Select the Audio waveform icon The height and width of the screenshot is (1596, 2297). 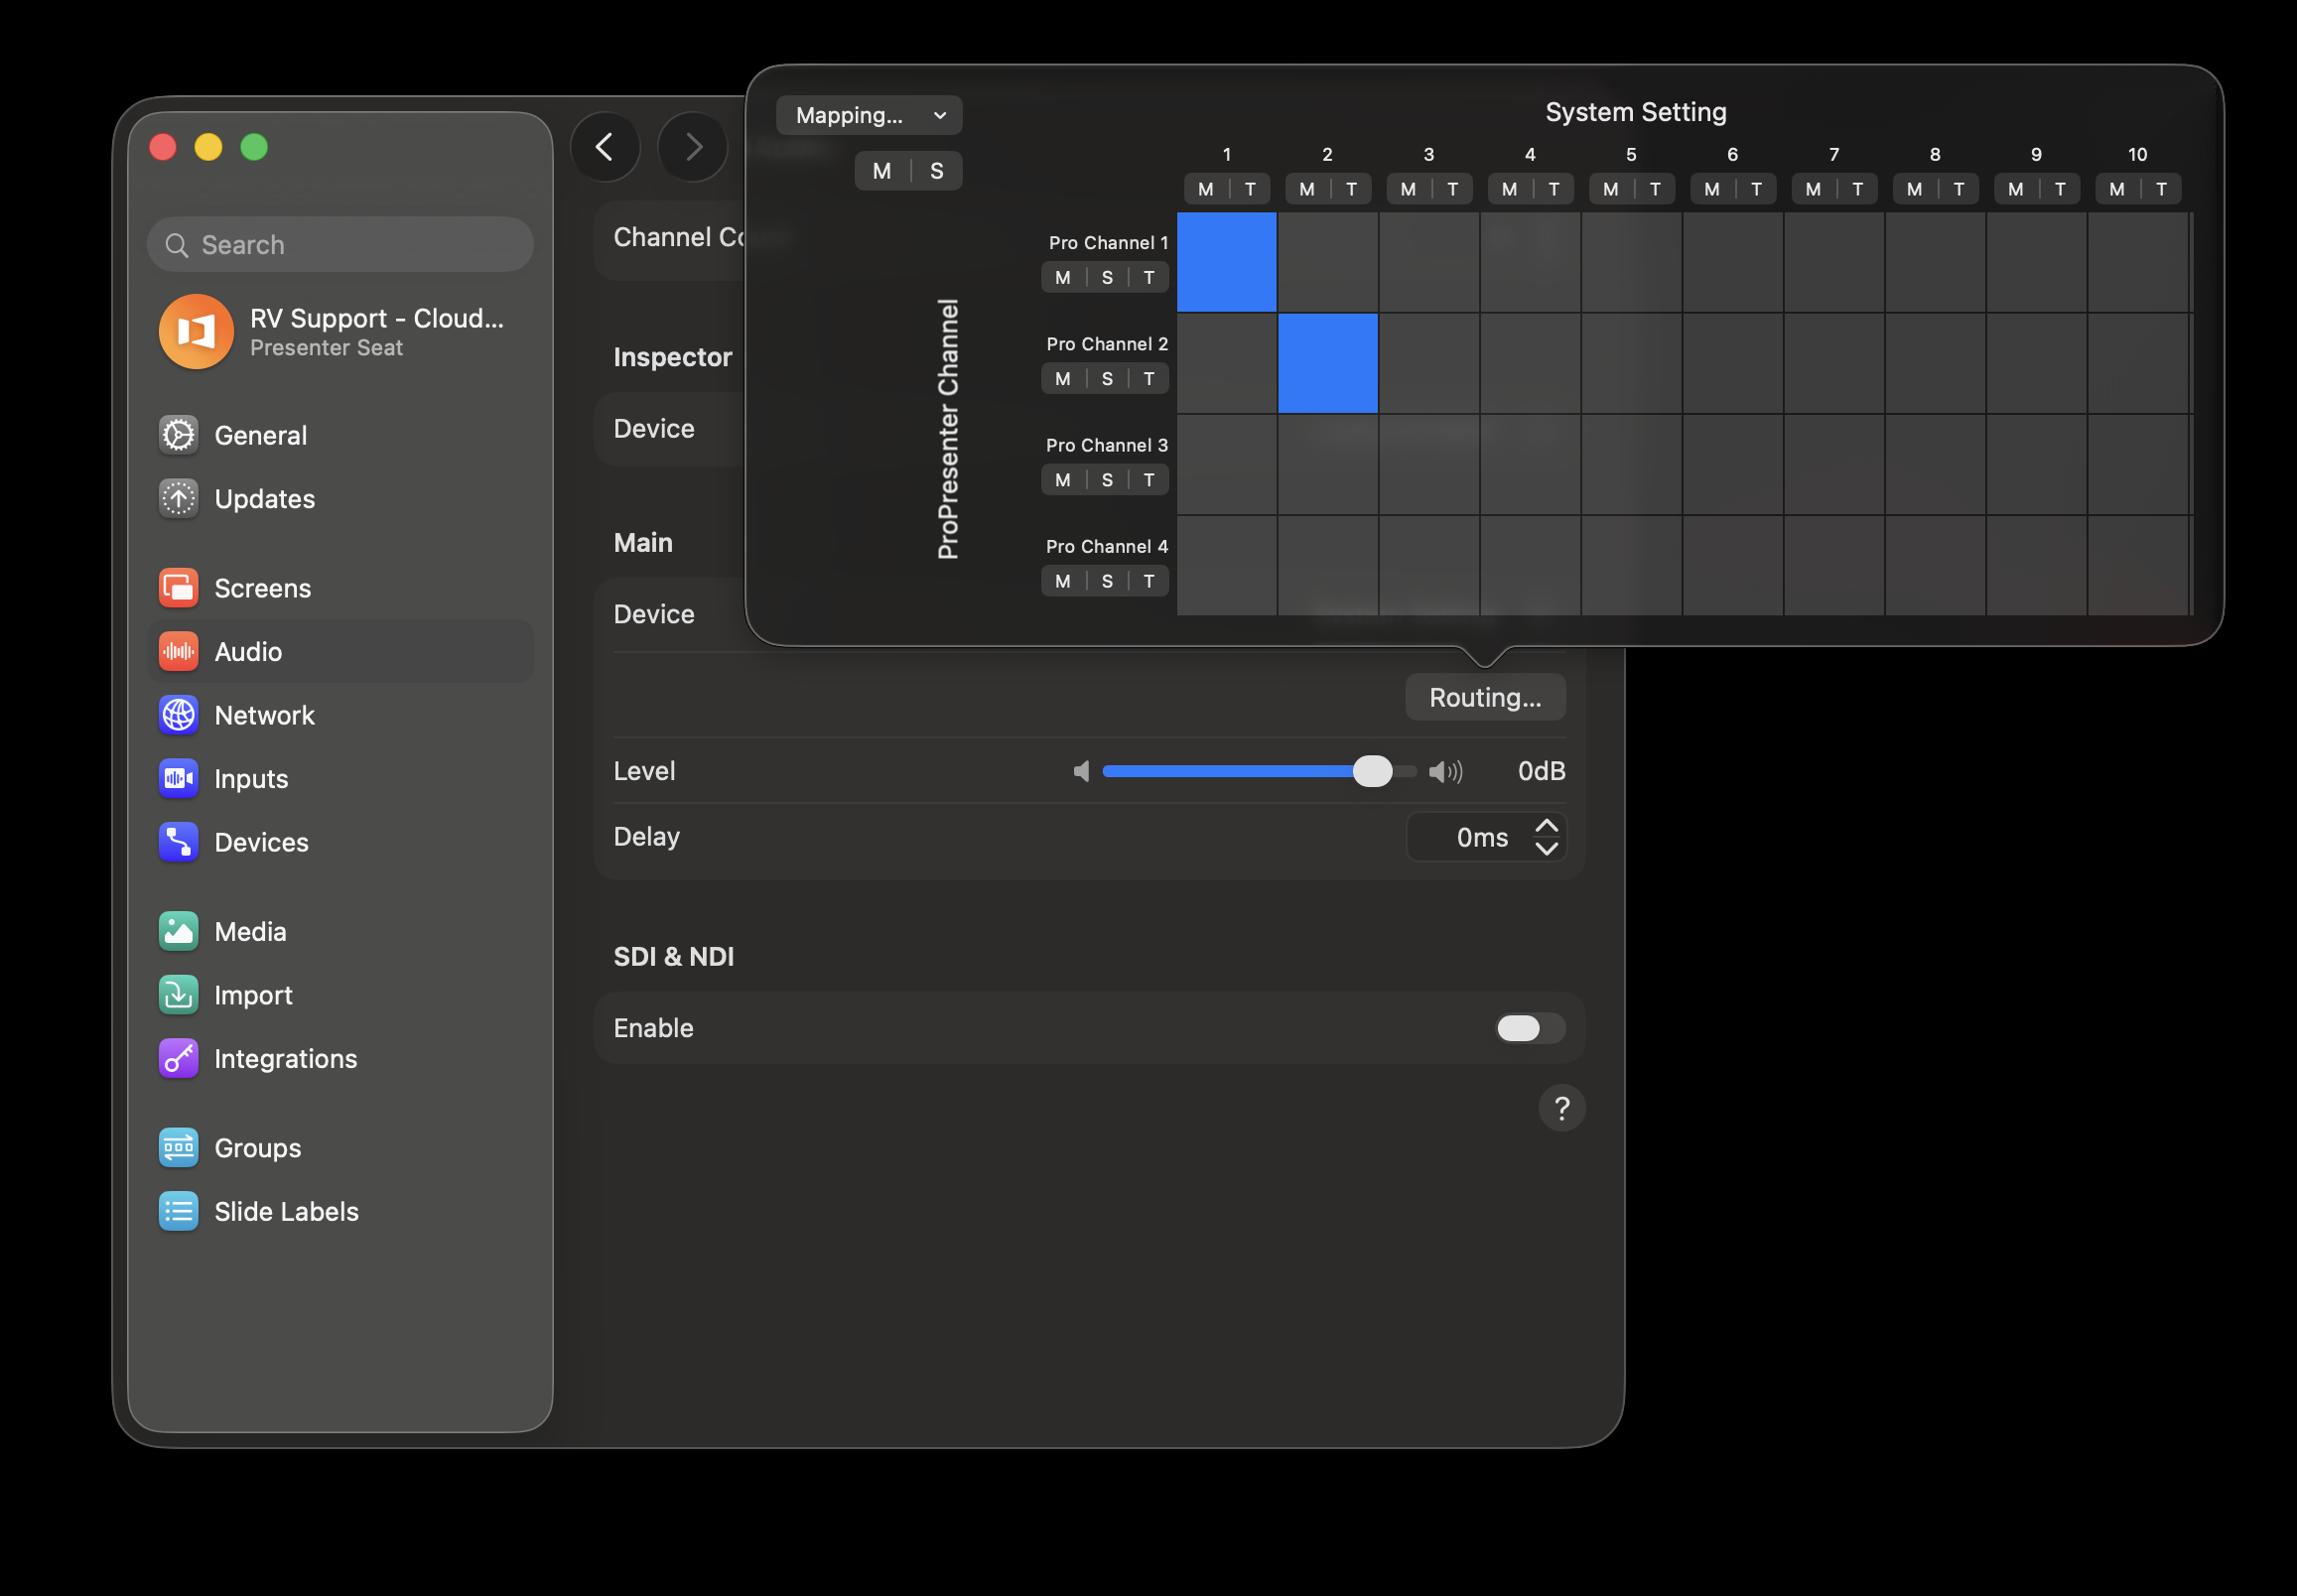click(x=179, y=652)
